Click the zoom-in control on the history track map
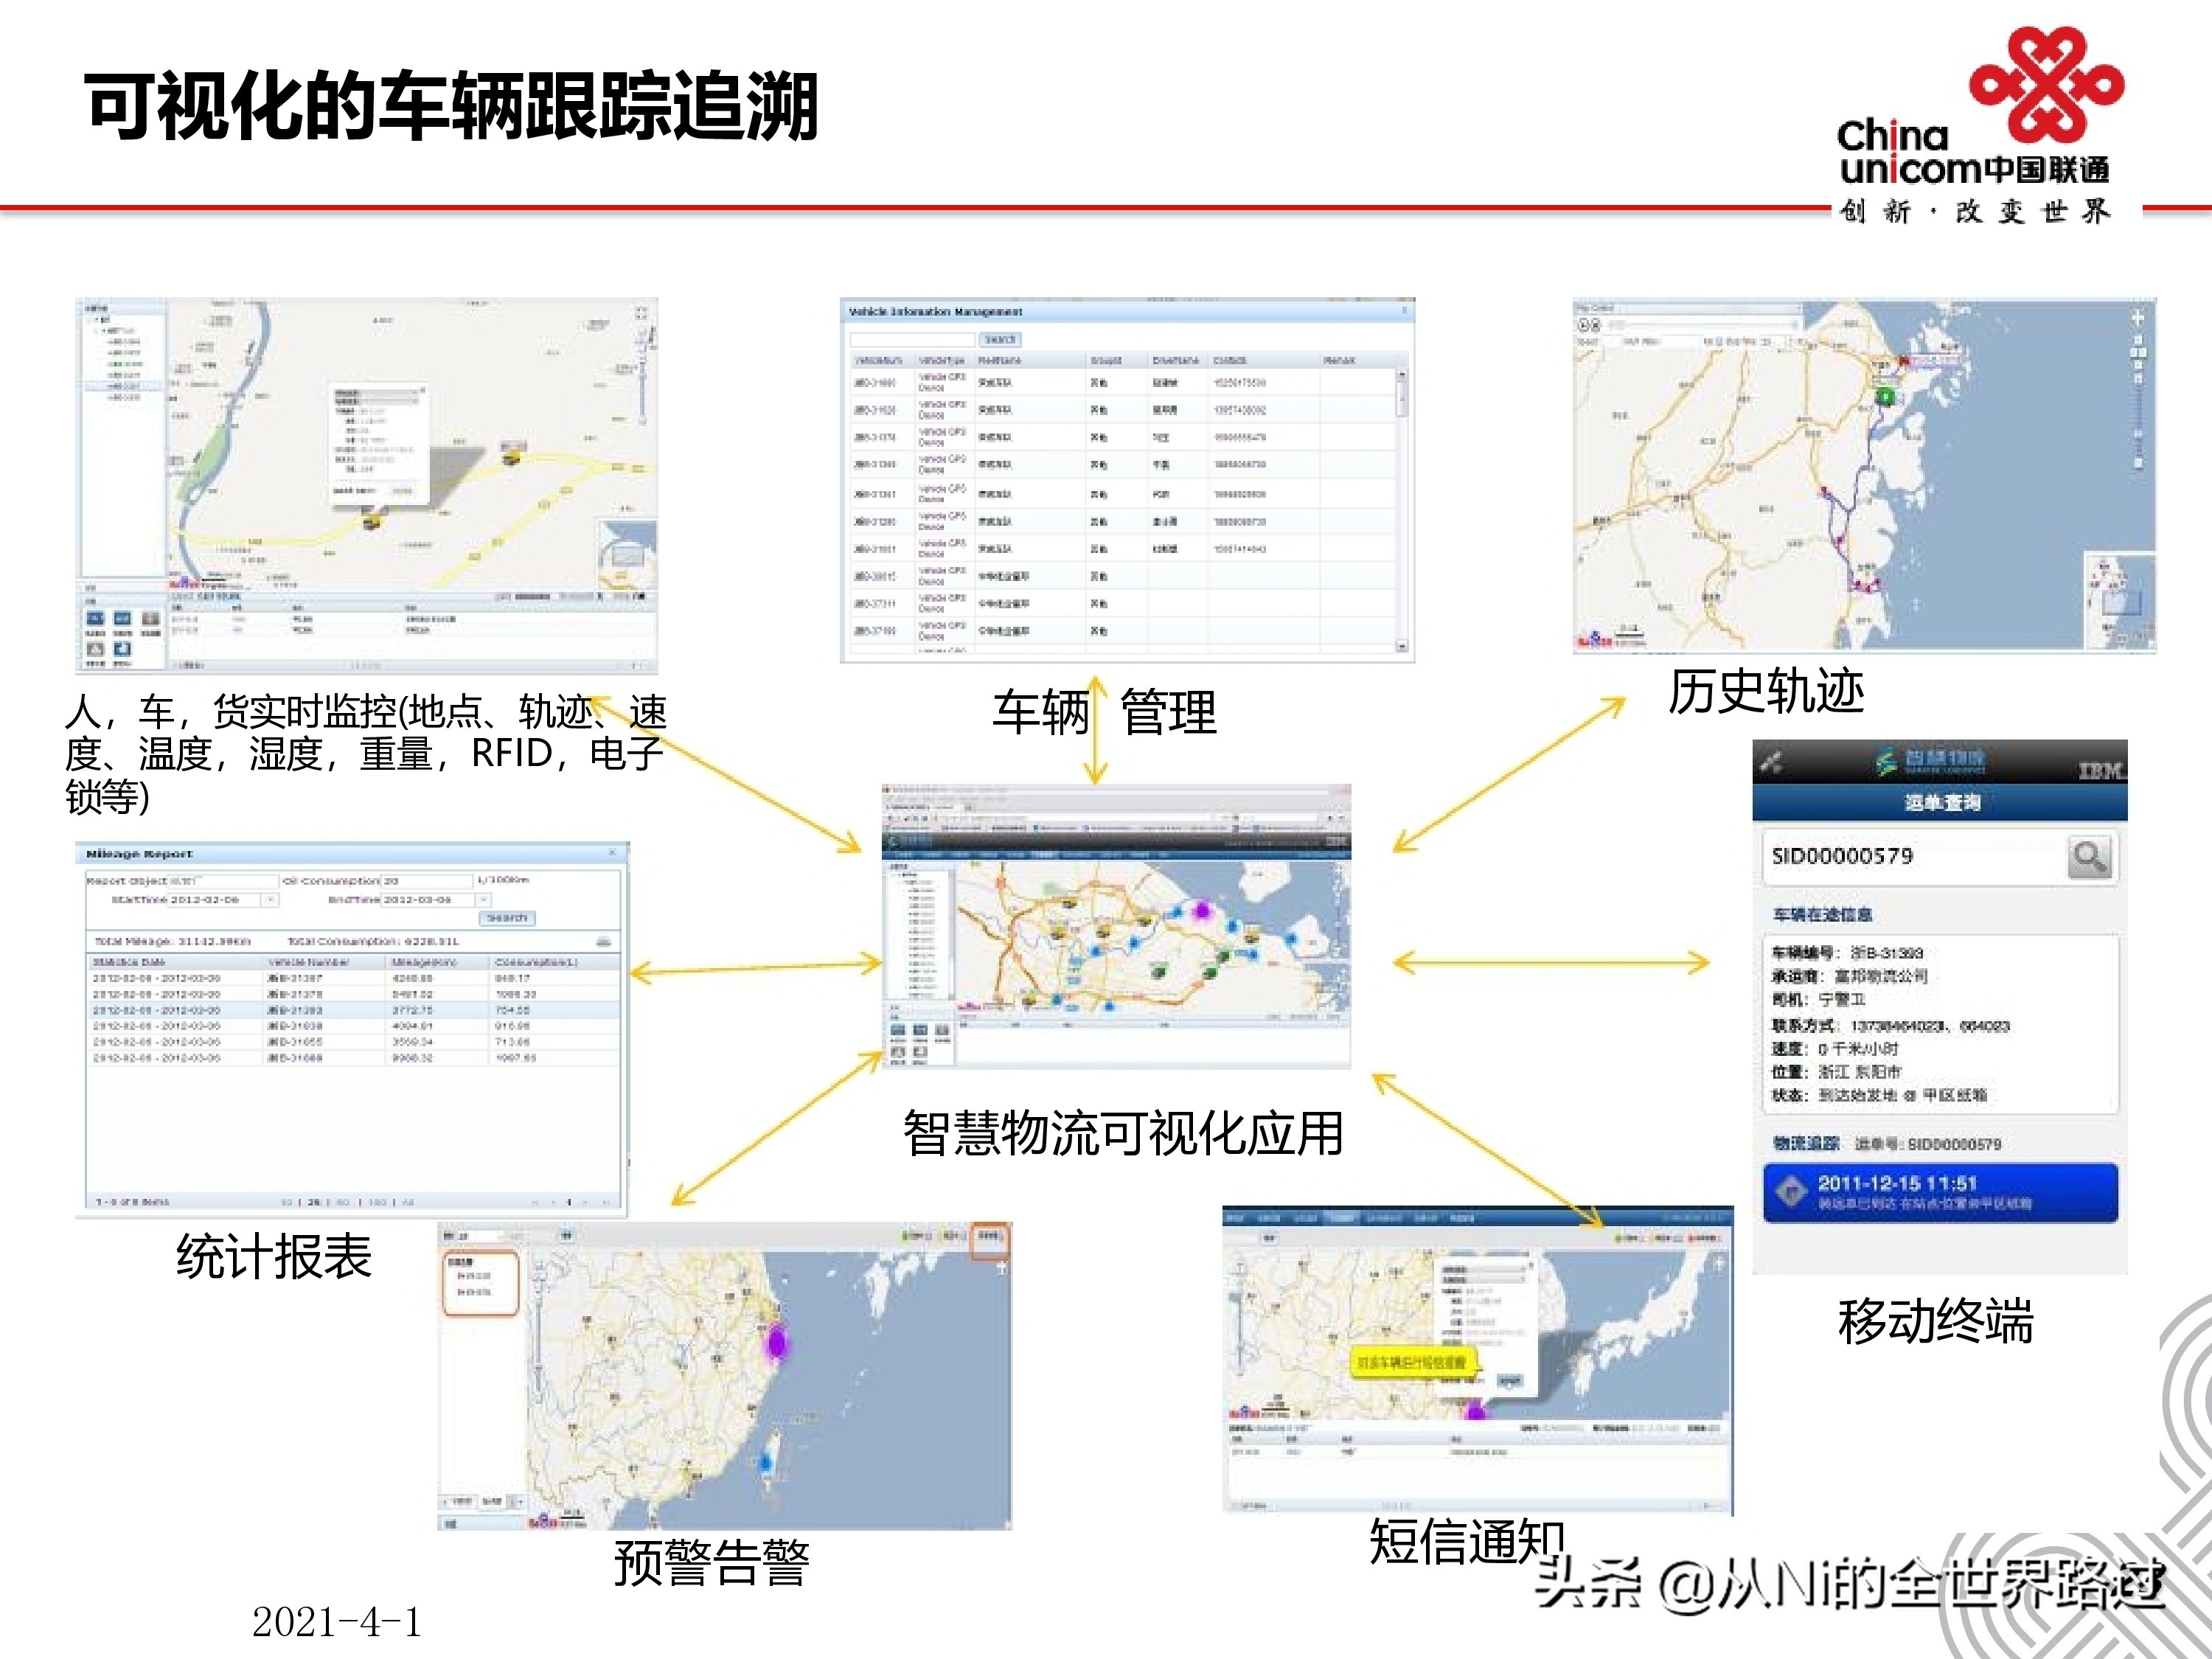 (x=2139, y=316)
